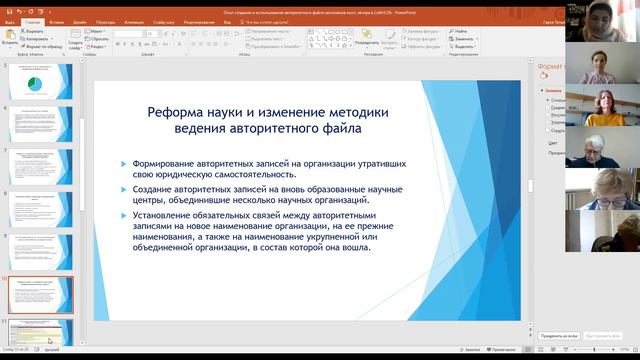Select the first fill radio option in Format pane
The width and height of the screenshot is (640, 360).
tap(548, 100)
